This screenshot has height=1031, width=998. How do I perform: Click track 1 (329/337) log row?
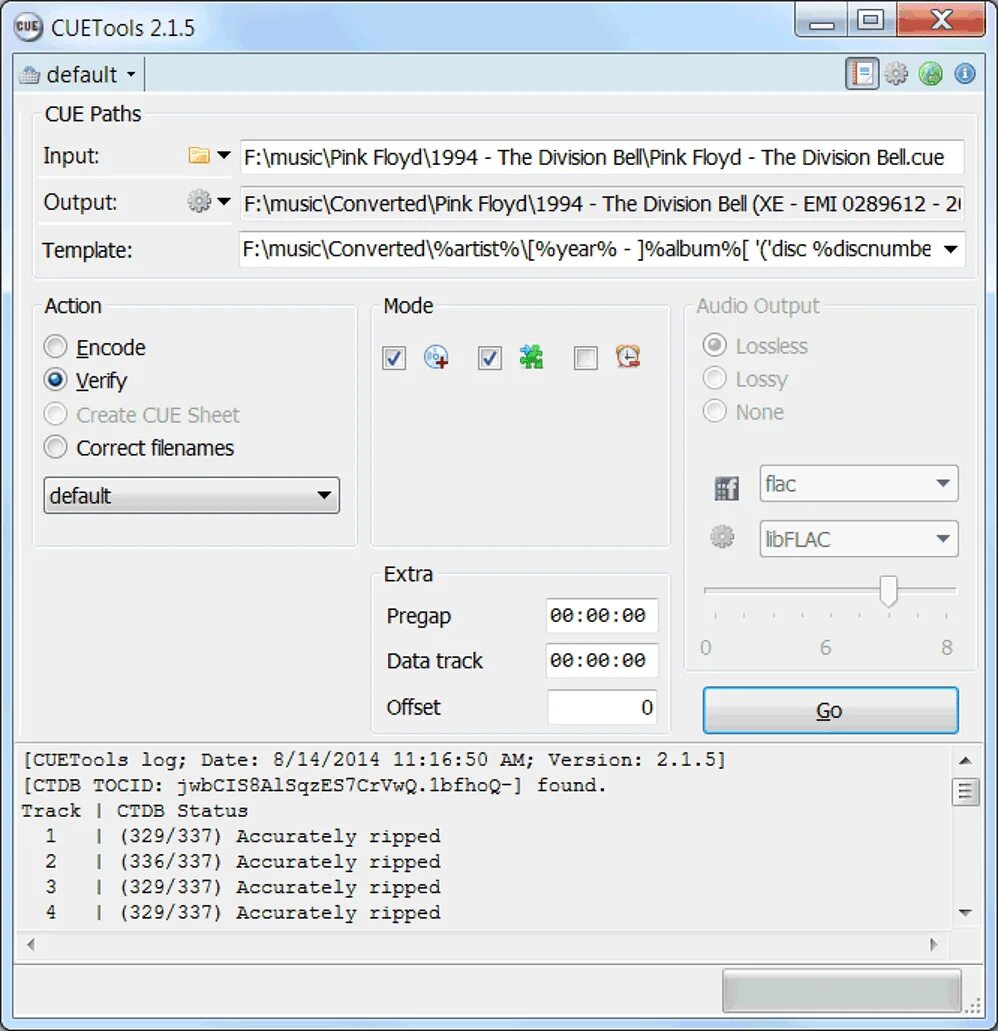click(x=243, y=836)
